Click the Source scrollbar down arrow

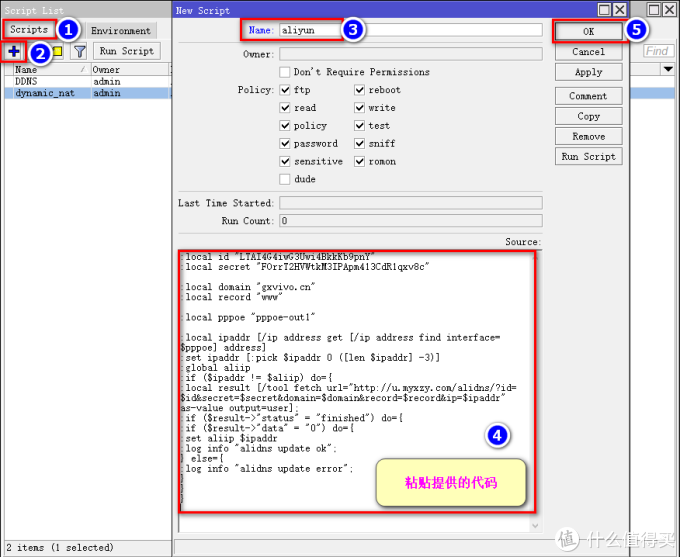535,526
